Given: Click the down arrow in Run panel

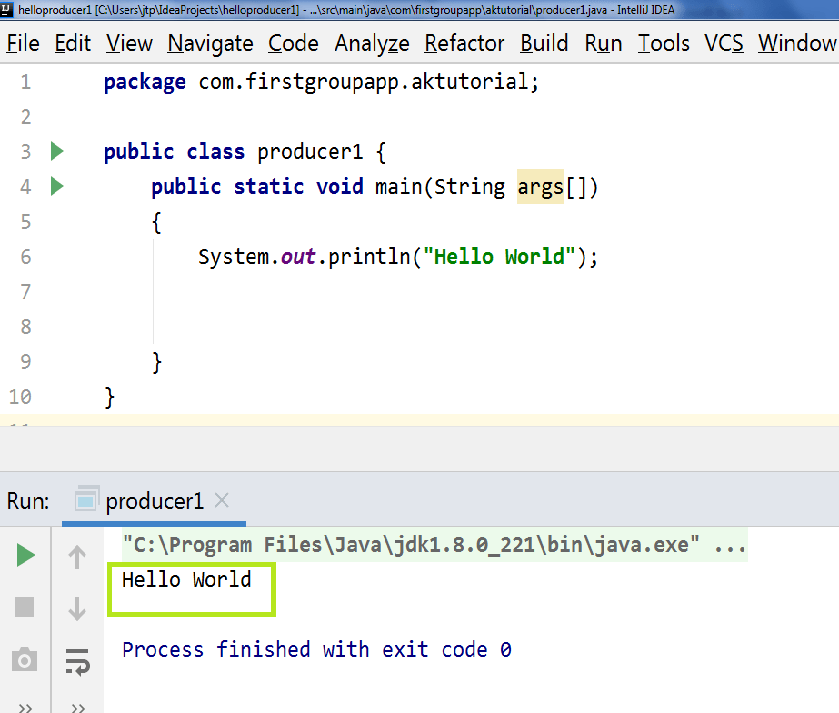Looking at the screenshot, I should [x=77, y=608].
